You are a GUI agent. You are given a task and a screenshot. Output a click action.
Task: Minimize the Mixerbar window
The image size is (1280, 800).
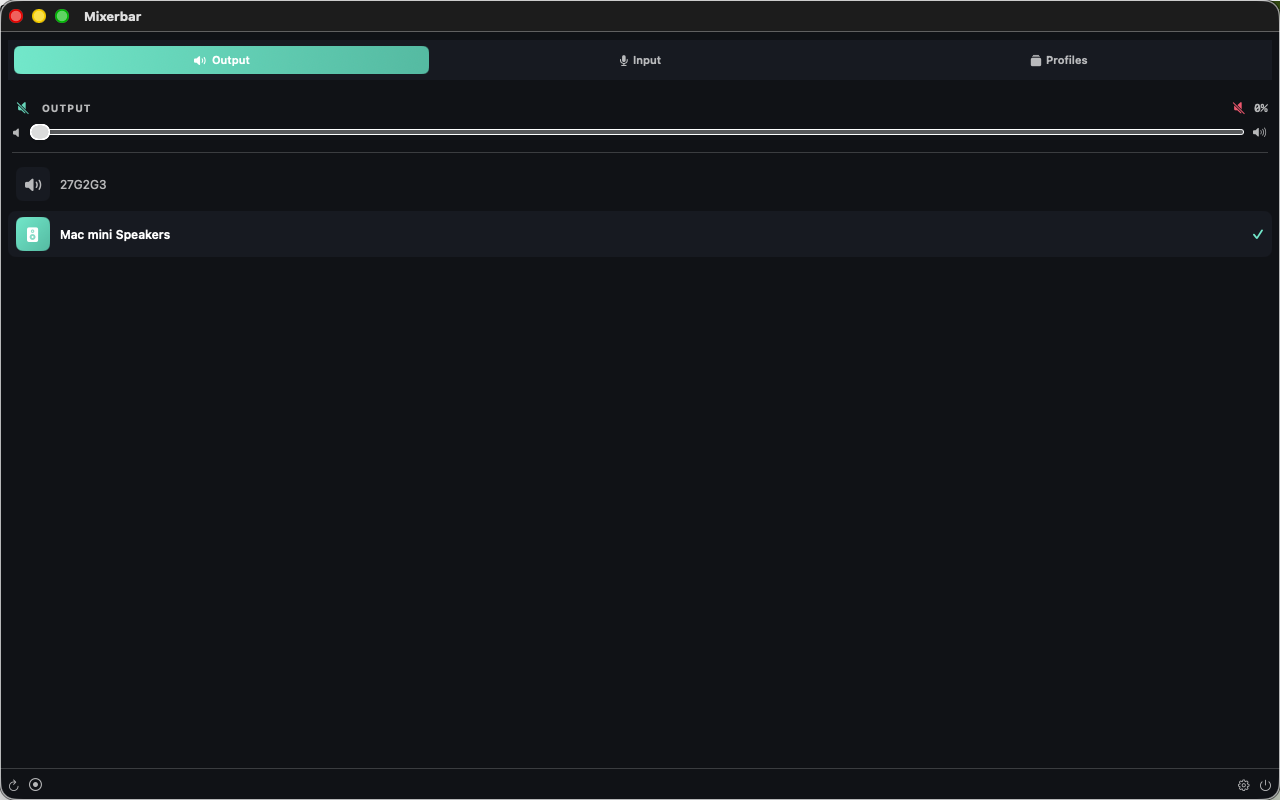[x=39, y=16]
